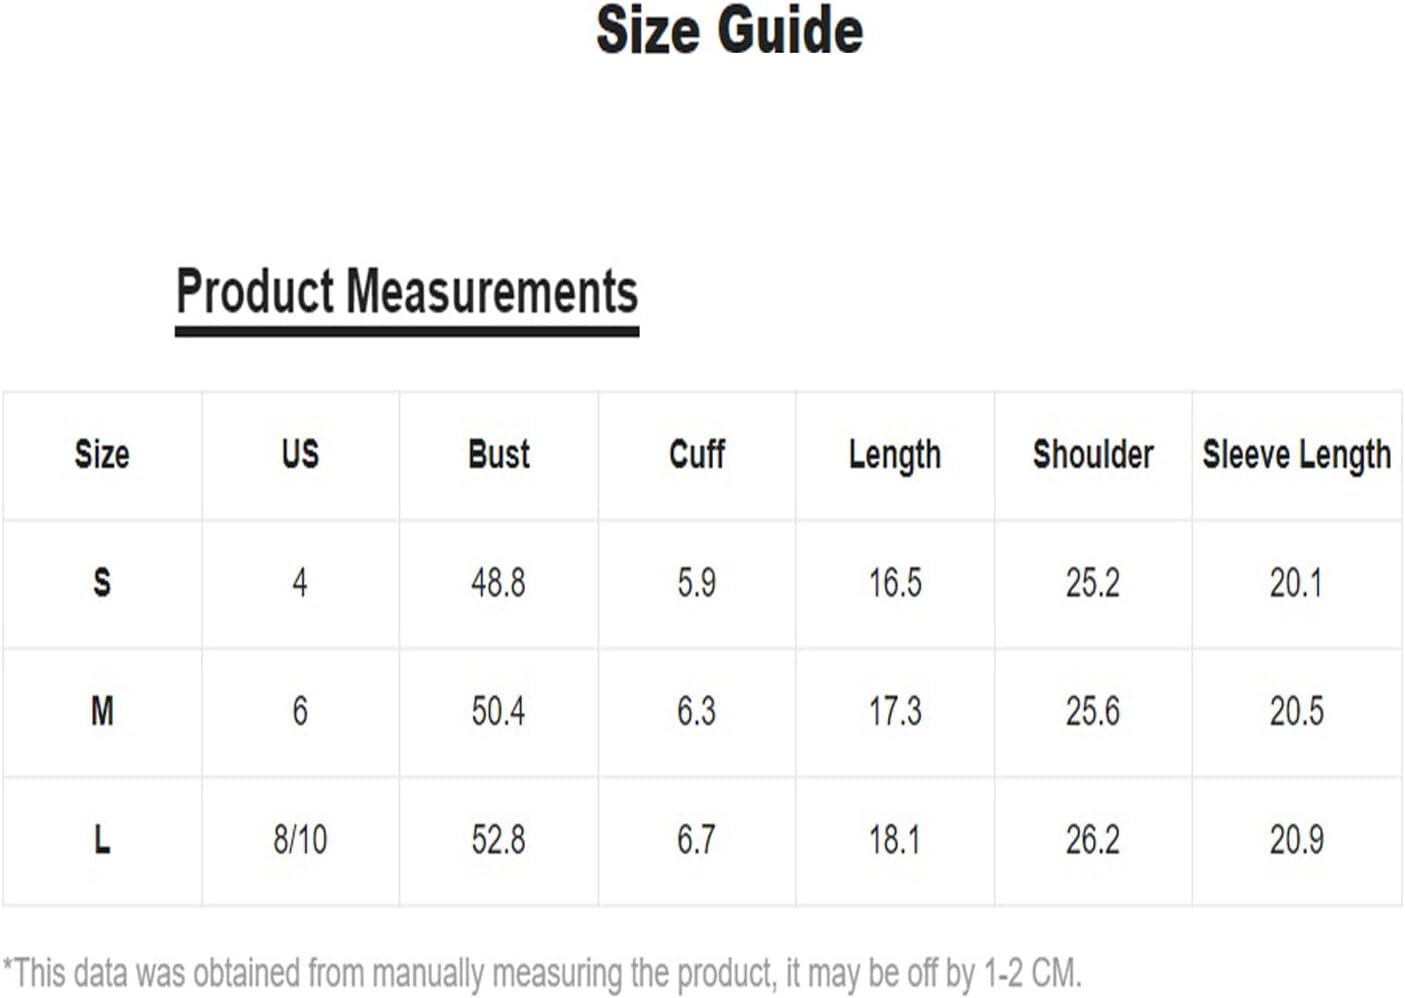Click the 20.9 sleeve length value
The image size is (1405, 998).
pyautogui.click(x=1297, y=840)
